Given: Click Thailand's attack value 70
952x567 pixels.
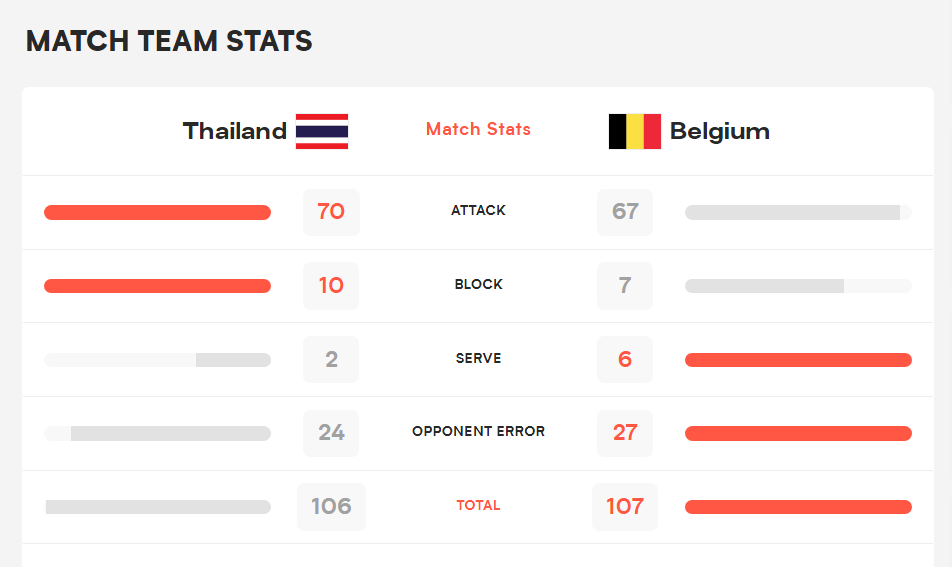Looking at the screenshot, I should (332, 212).
